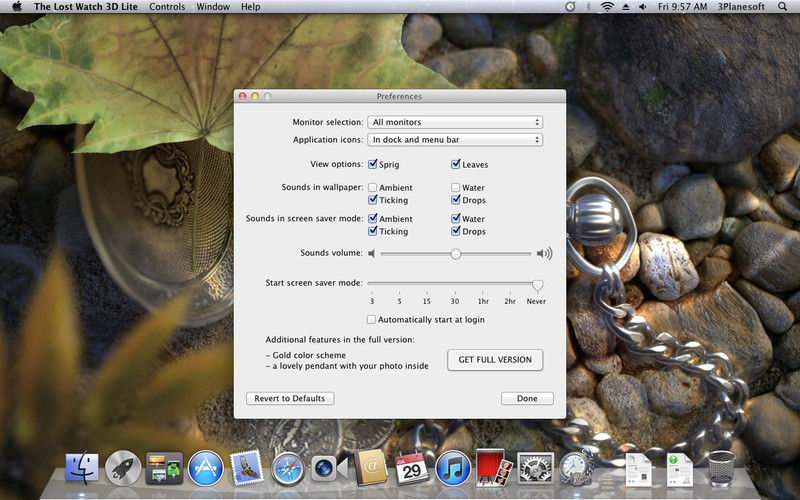Click Revert to Defaults
This screenshot has height=500, width=800.
click(290, 398)
